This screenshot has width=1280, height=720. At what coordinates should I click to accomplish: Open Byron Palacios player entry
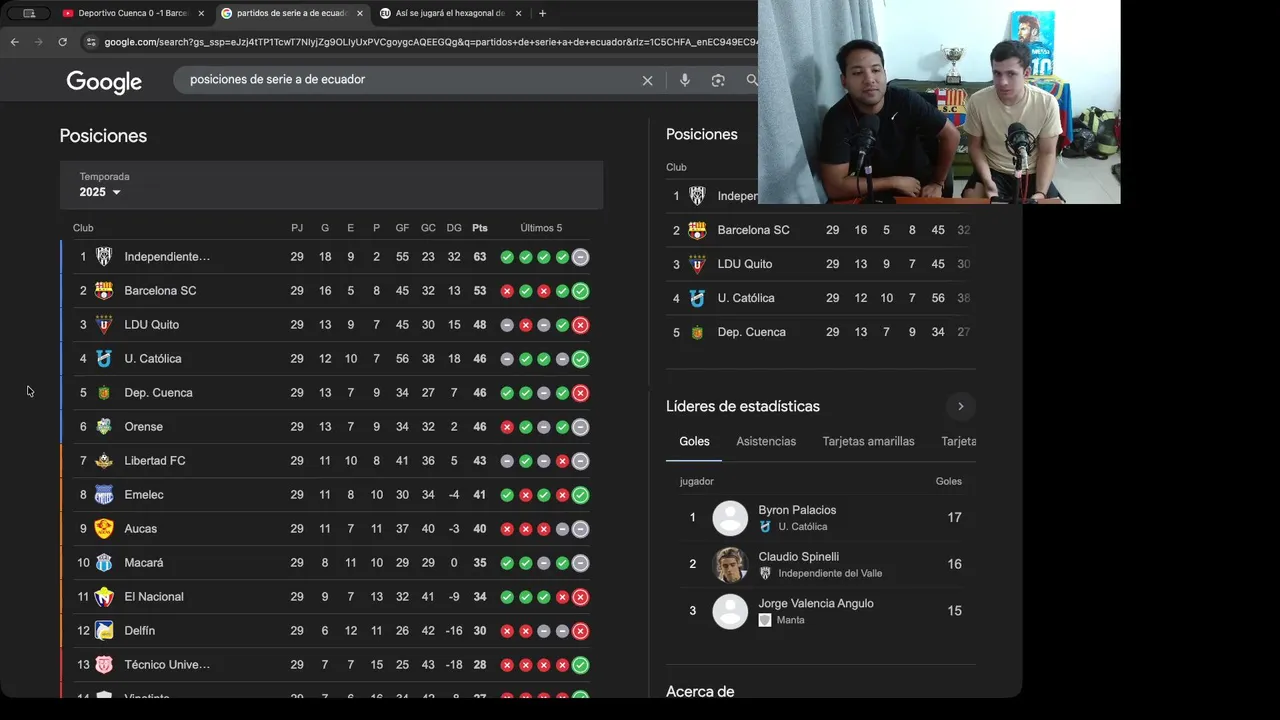821,518
